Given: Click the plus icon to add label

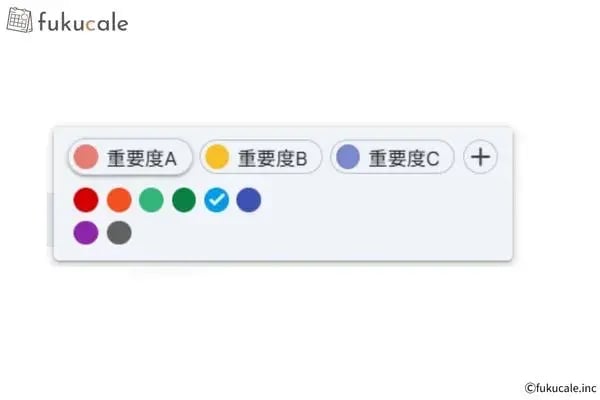Looking at the screenshot, I should (x=481, y=157).
